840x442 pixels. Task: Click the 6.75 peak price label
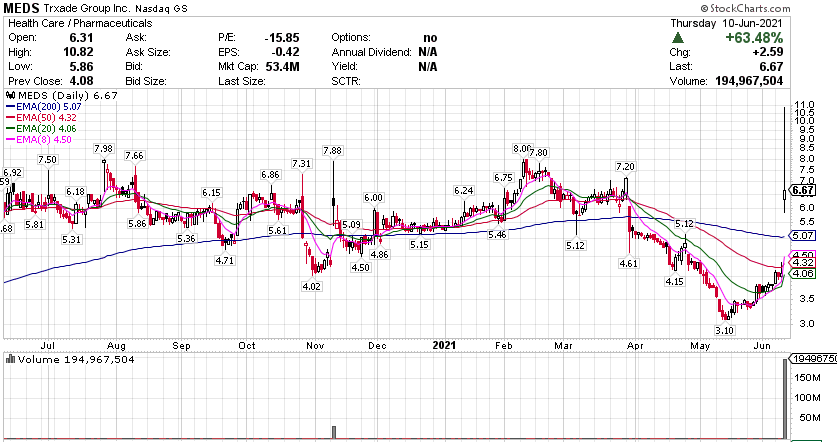[504, 177]
